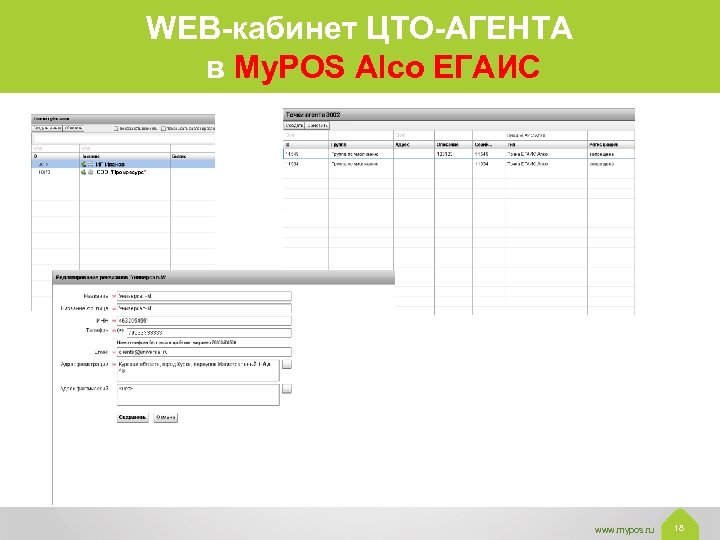Click the ID filter field in the agent points table
This screenshot has width=720, height=540.
[x=306, y=135]
